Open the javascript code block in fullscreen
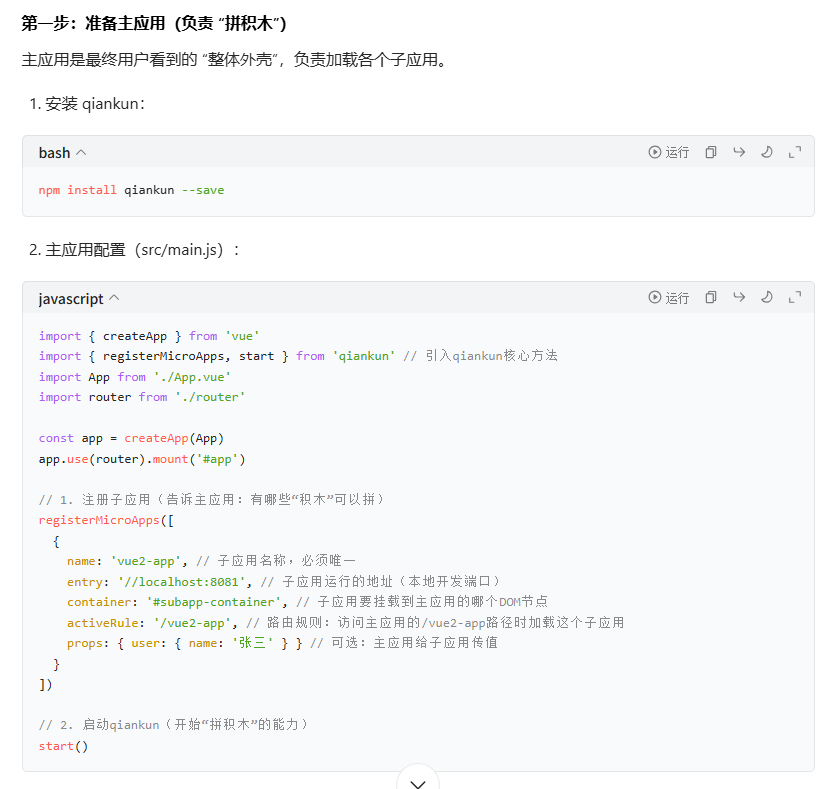This screenshot has height=789, width=838. [x=795, y=298]
